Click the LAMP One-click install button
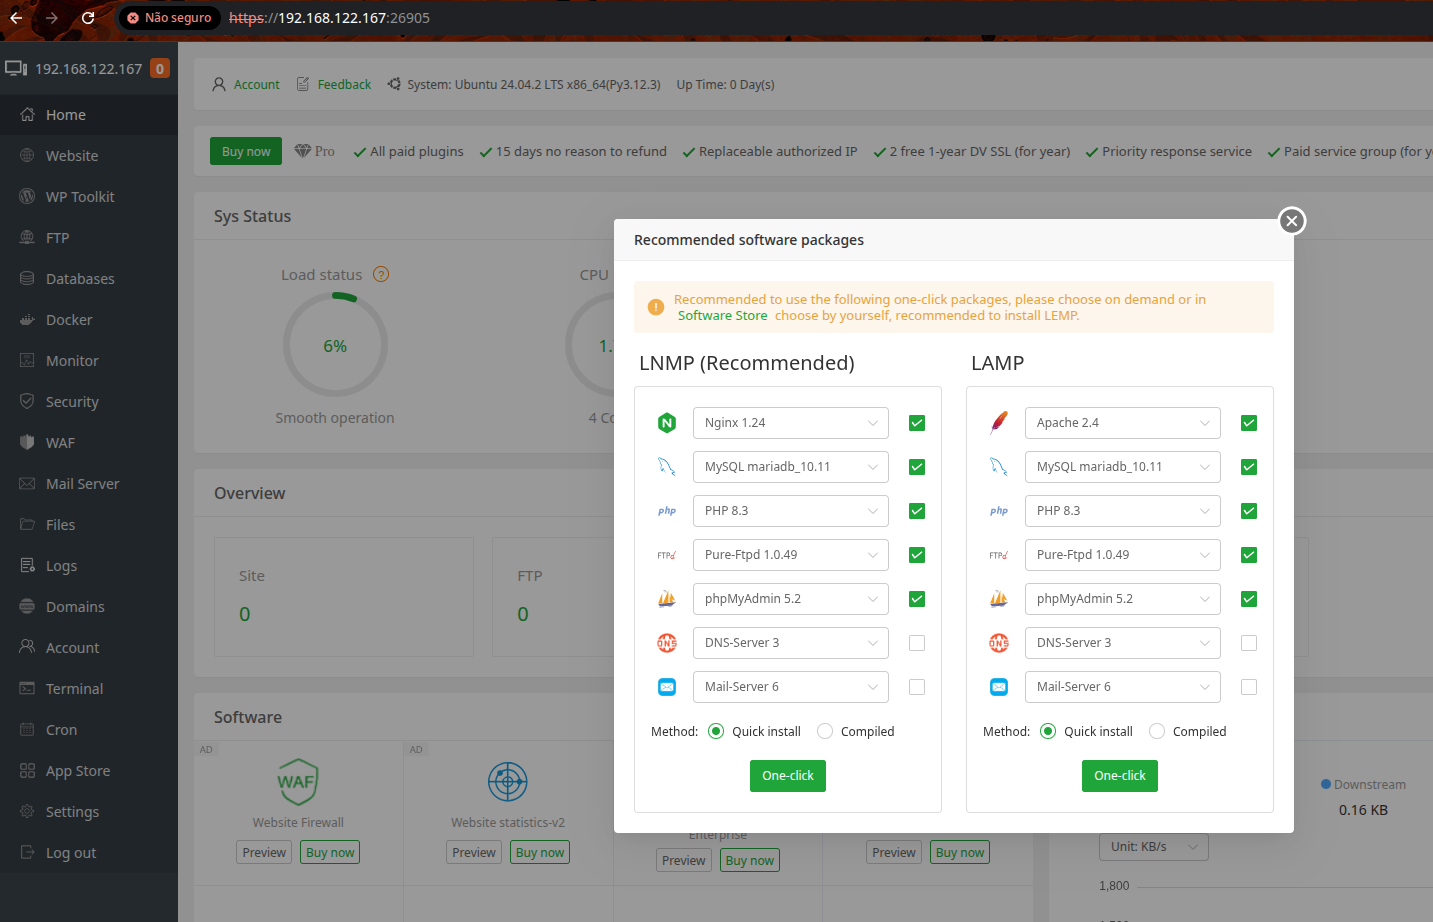 coord(1120,776)
